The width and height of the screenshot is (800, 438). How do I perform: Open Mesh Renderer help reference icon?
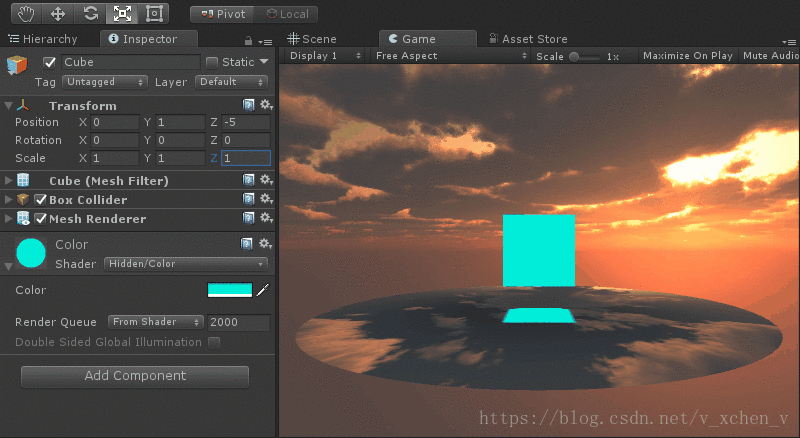point(248,218)
